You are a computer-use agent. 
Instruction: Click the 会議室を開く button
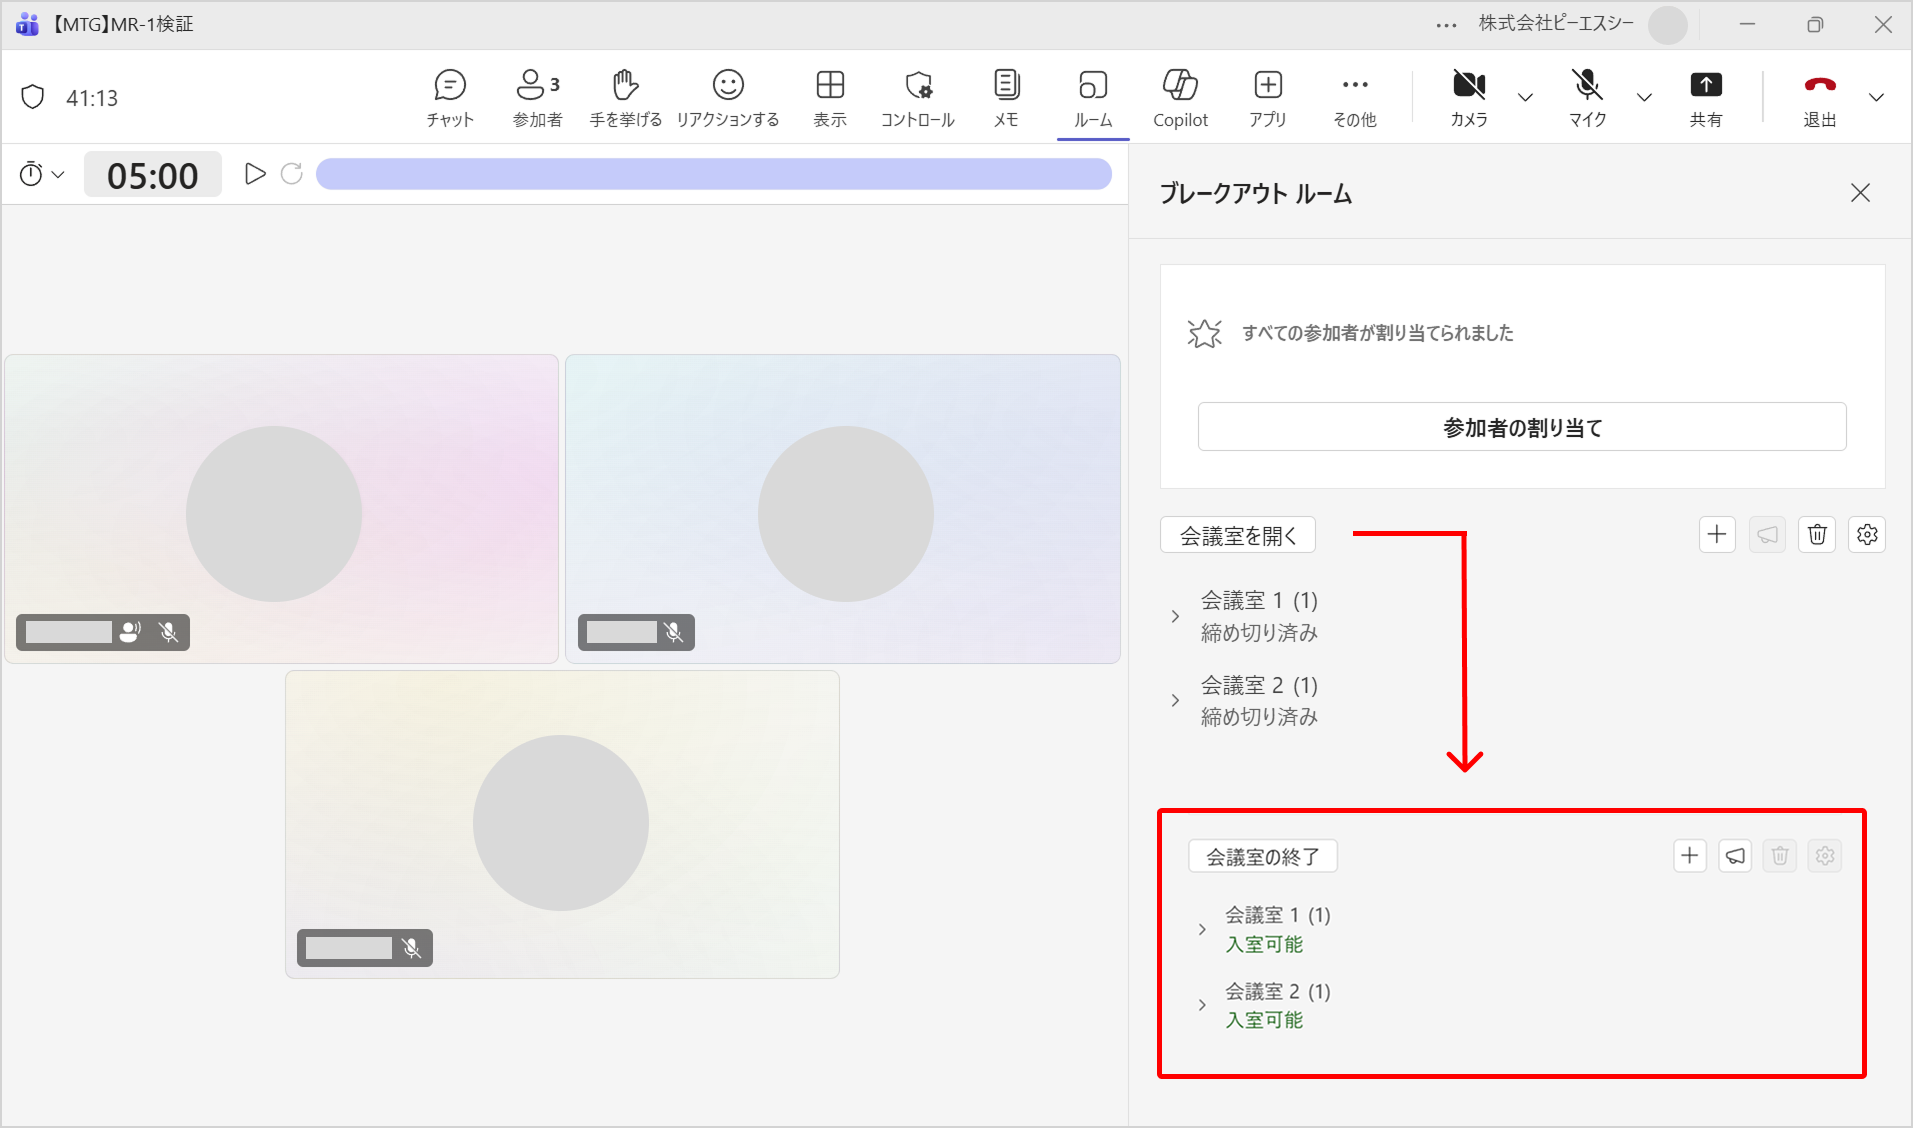(1237, 535)
